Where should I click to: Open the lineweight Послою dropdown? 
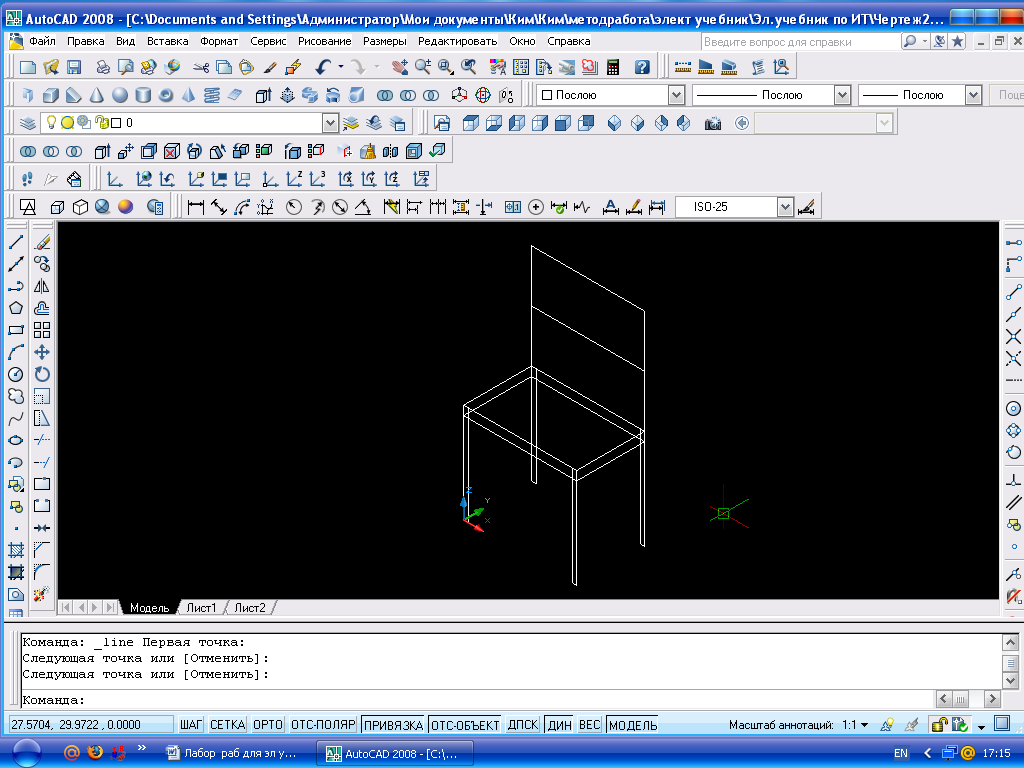(x=974, y=95)
